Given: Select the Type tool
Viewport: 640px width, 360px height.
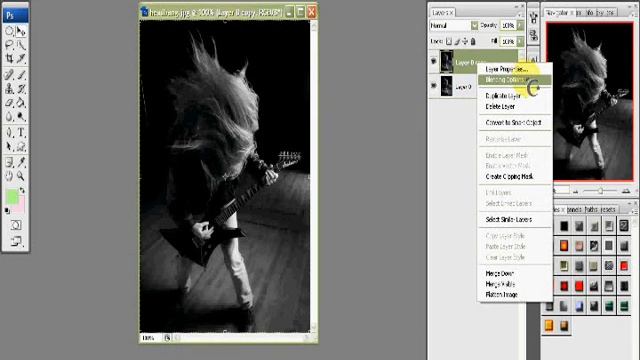Looking at the screenshot, I should pos(21,132).
